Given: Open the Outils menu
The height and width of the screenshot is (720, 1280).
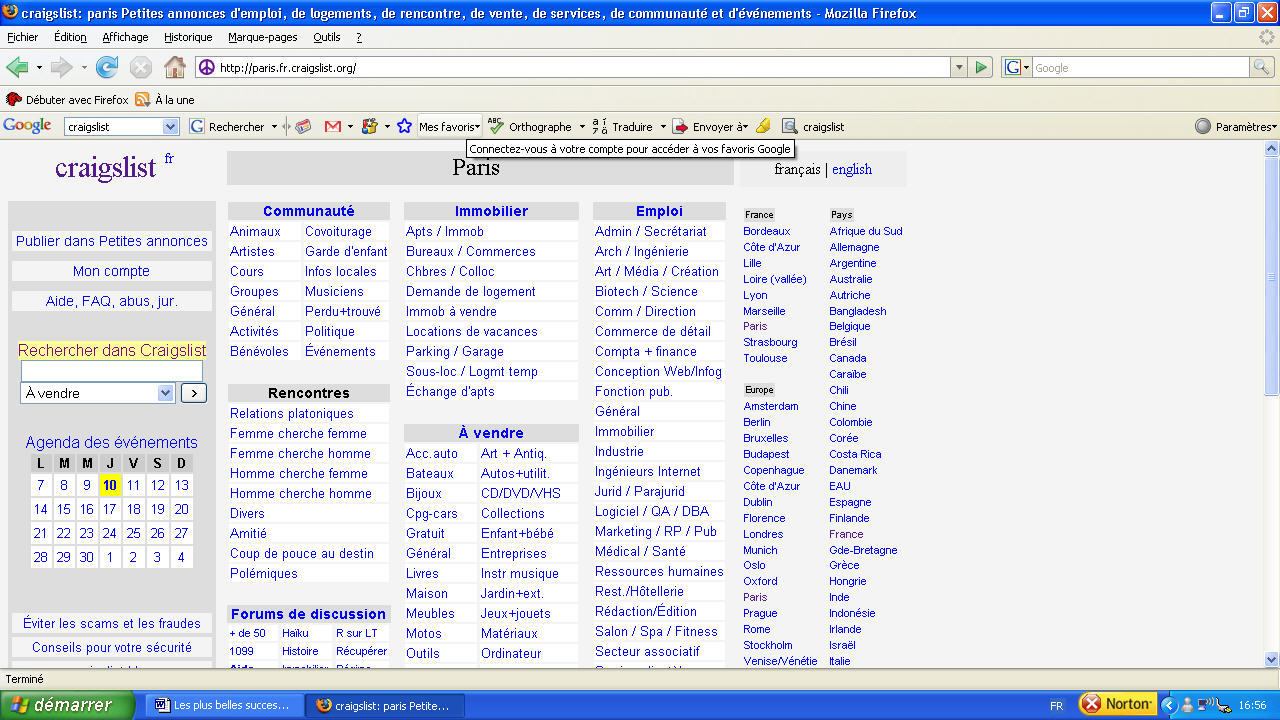Looking at the screenshot, I should [x=327, y=37].
